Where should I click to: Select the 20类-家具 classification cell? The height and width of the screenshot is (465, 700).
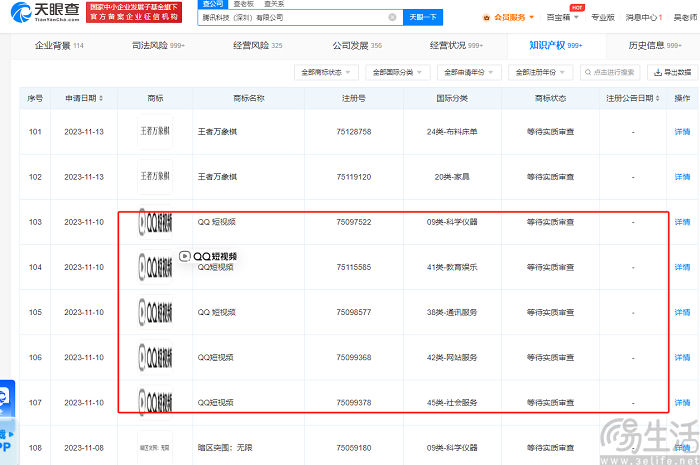point(452,177)
